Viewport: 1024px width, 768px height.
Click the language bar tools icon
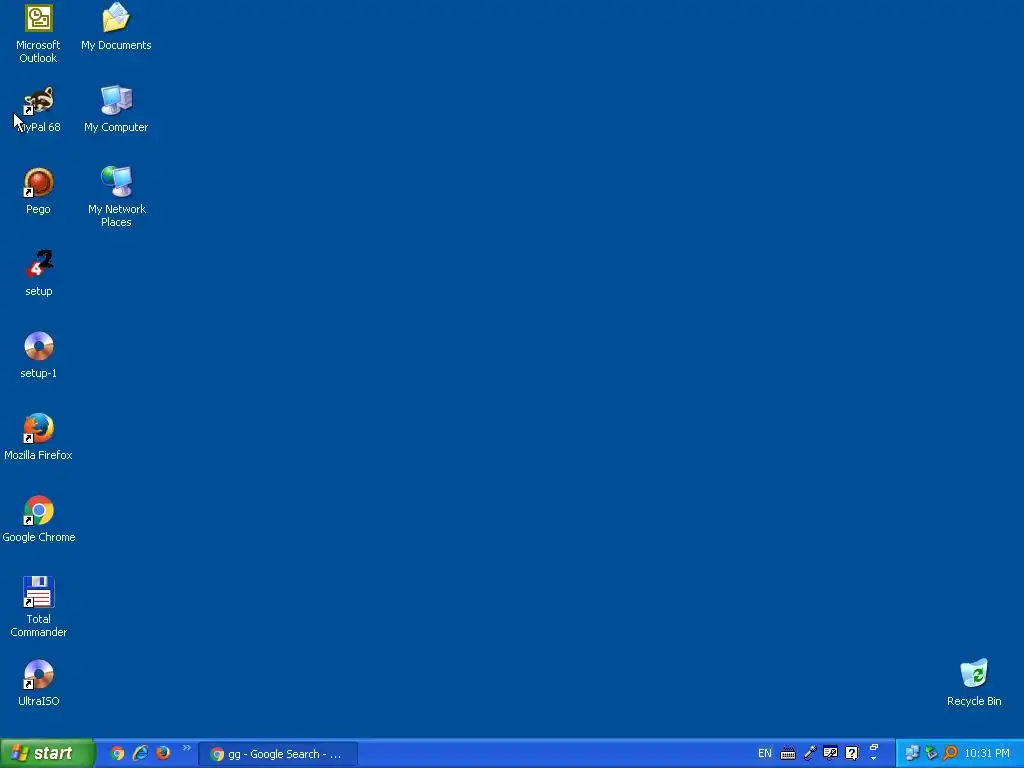pos(831,754)
